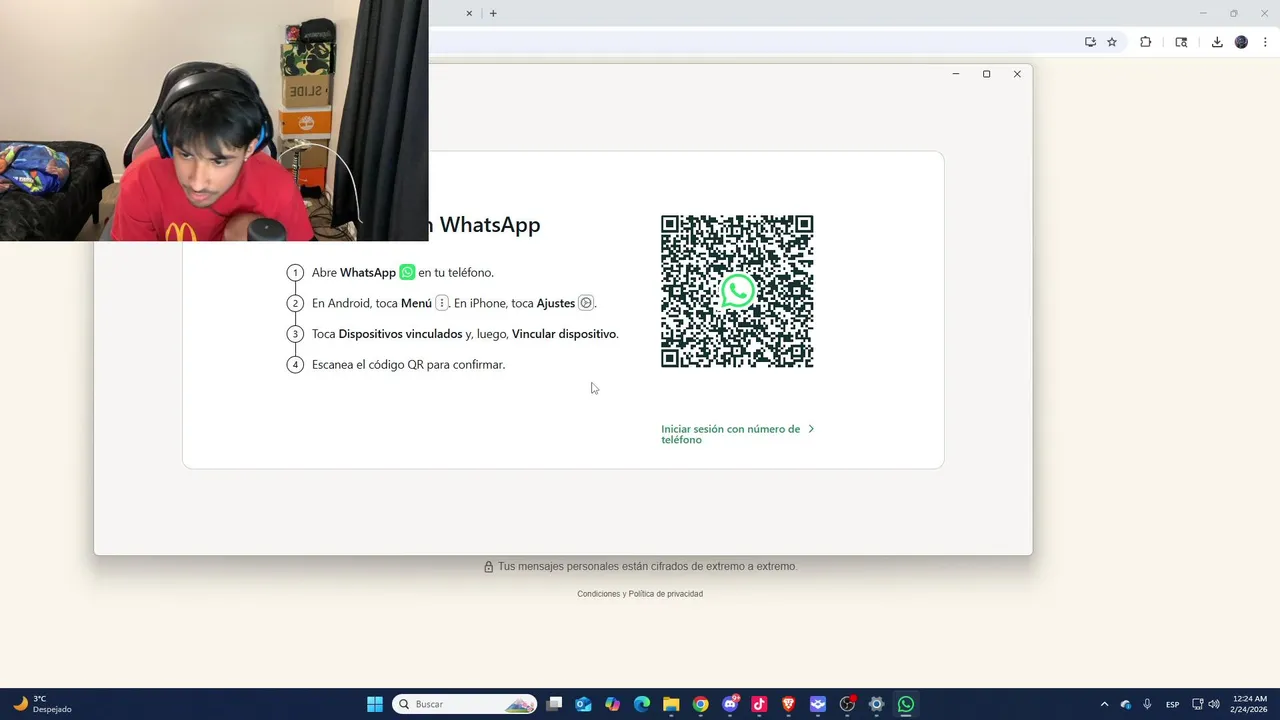Click the Menú three-dot icon in step 2
Image resolution: width=1280 pixels, height=720 pixels.
(x=442, y=303)
